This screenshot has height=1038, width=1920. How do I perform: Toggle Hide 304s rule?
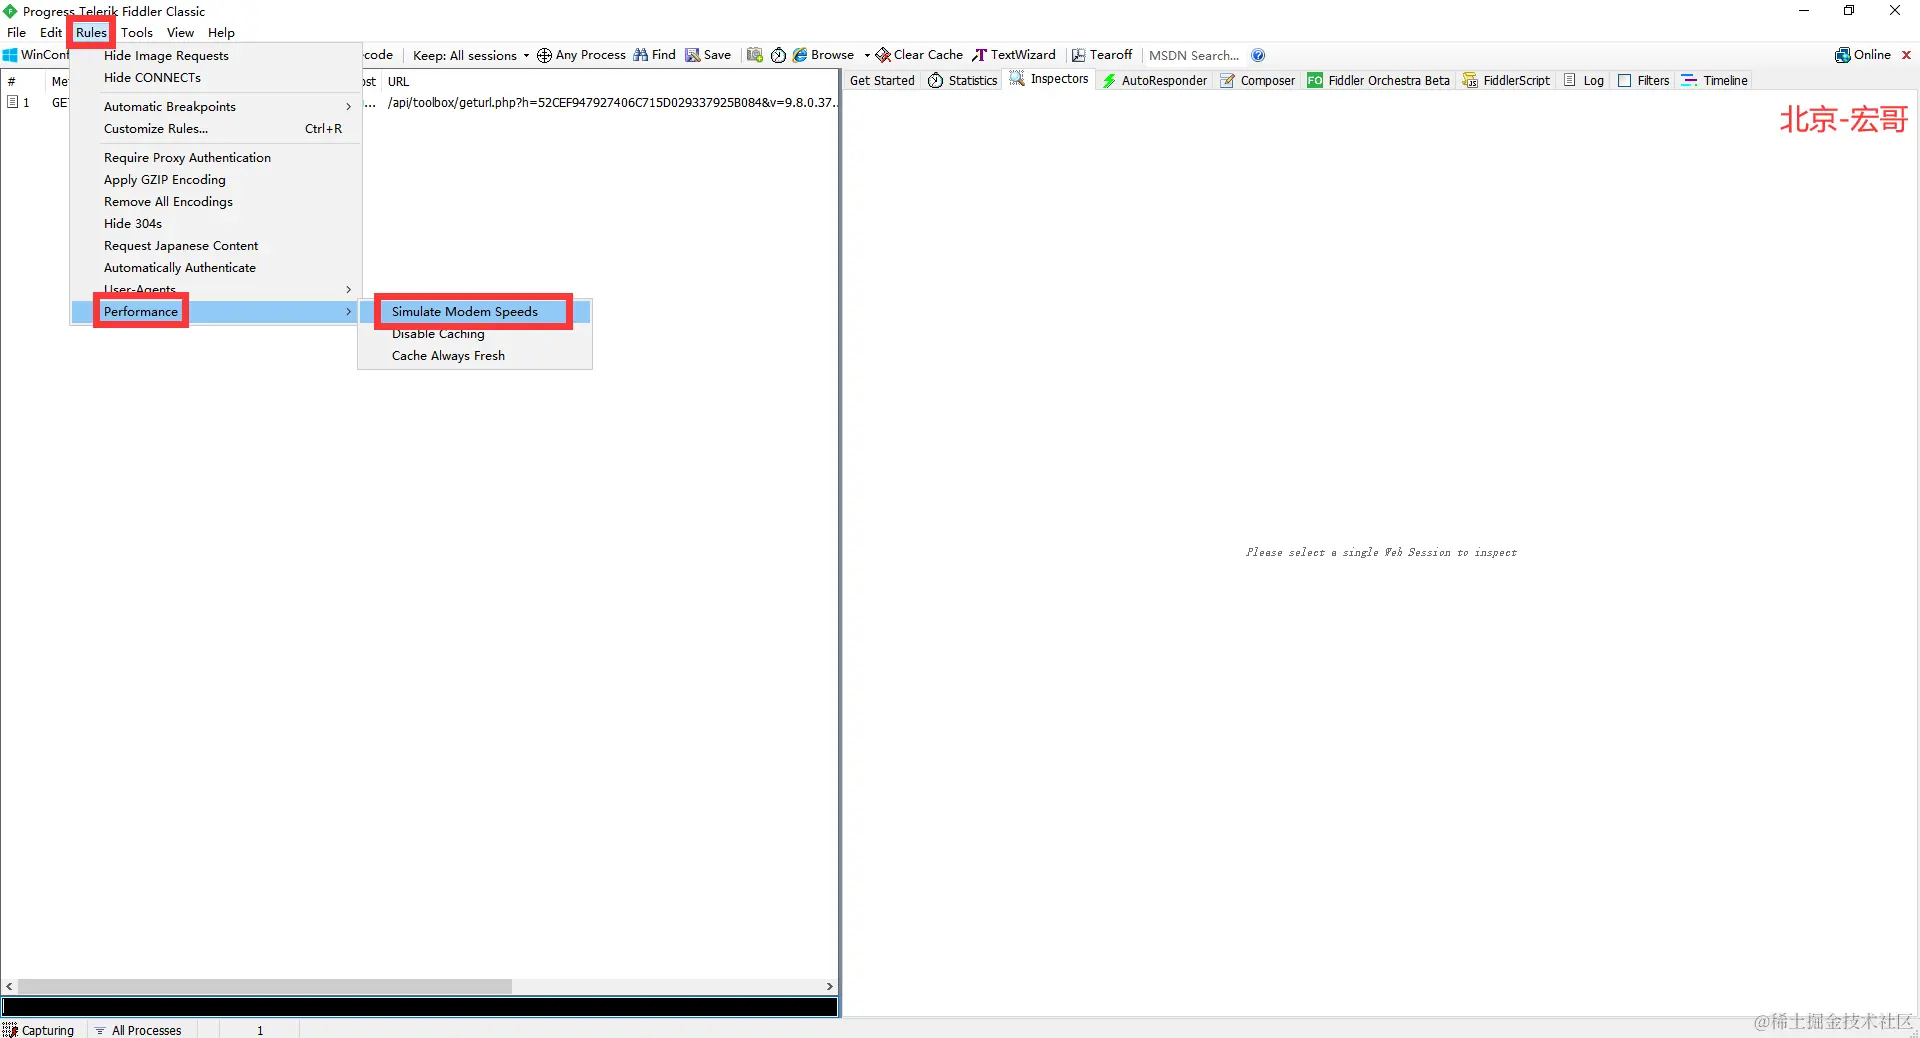tap(216, 223)
